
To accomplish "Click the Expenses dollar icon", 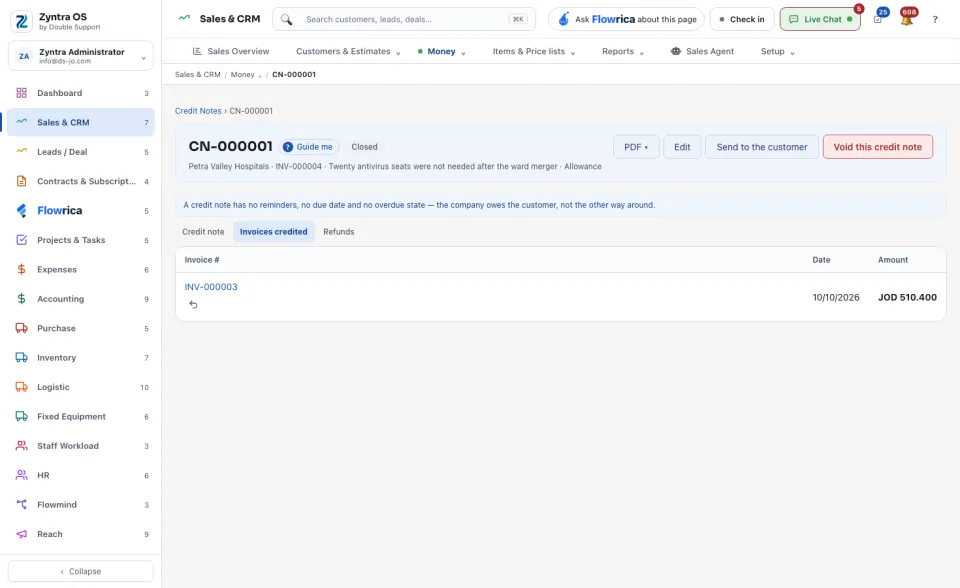I will click(x=21, y=269).
